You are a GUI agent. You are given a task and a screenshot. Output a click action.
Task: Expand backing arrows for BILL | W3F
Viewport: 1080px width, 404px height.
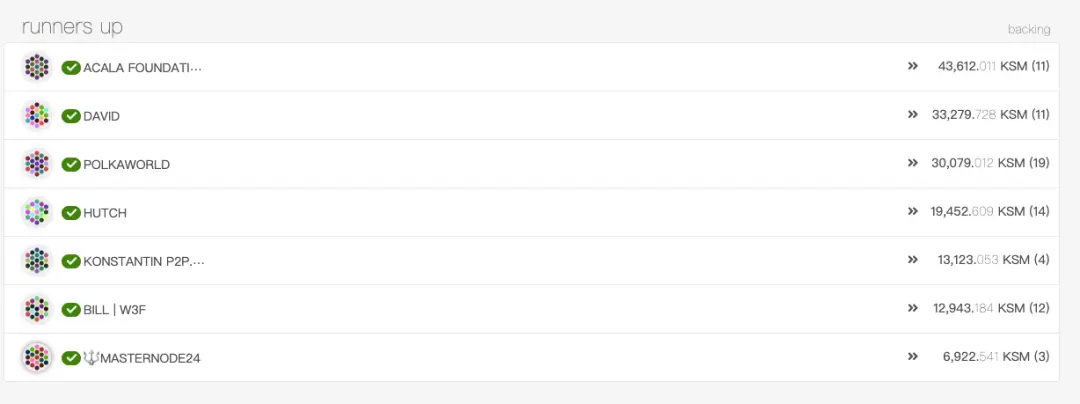[x=912, y=309]
